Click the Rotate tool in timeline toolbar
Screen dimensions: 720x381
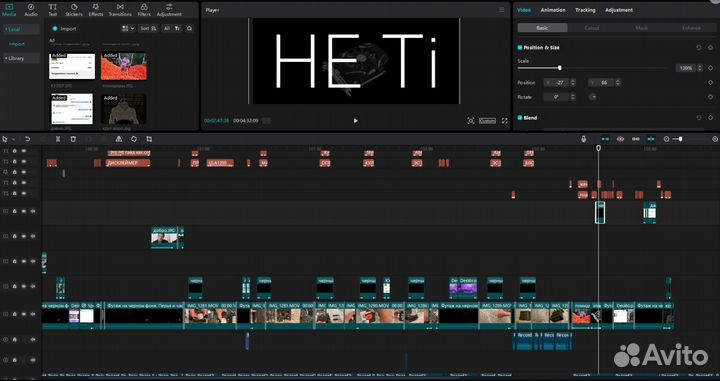[134, 139]
